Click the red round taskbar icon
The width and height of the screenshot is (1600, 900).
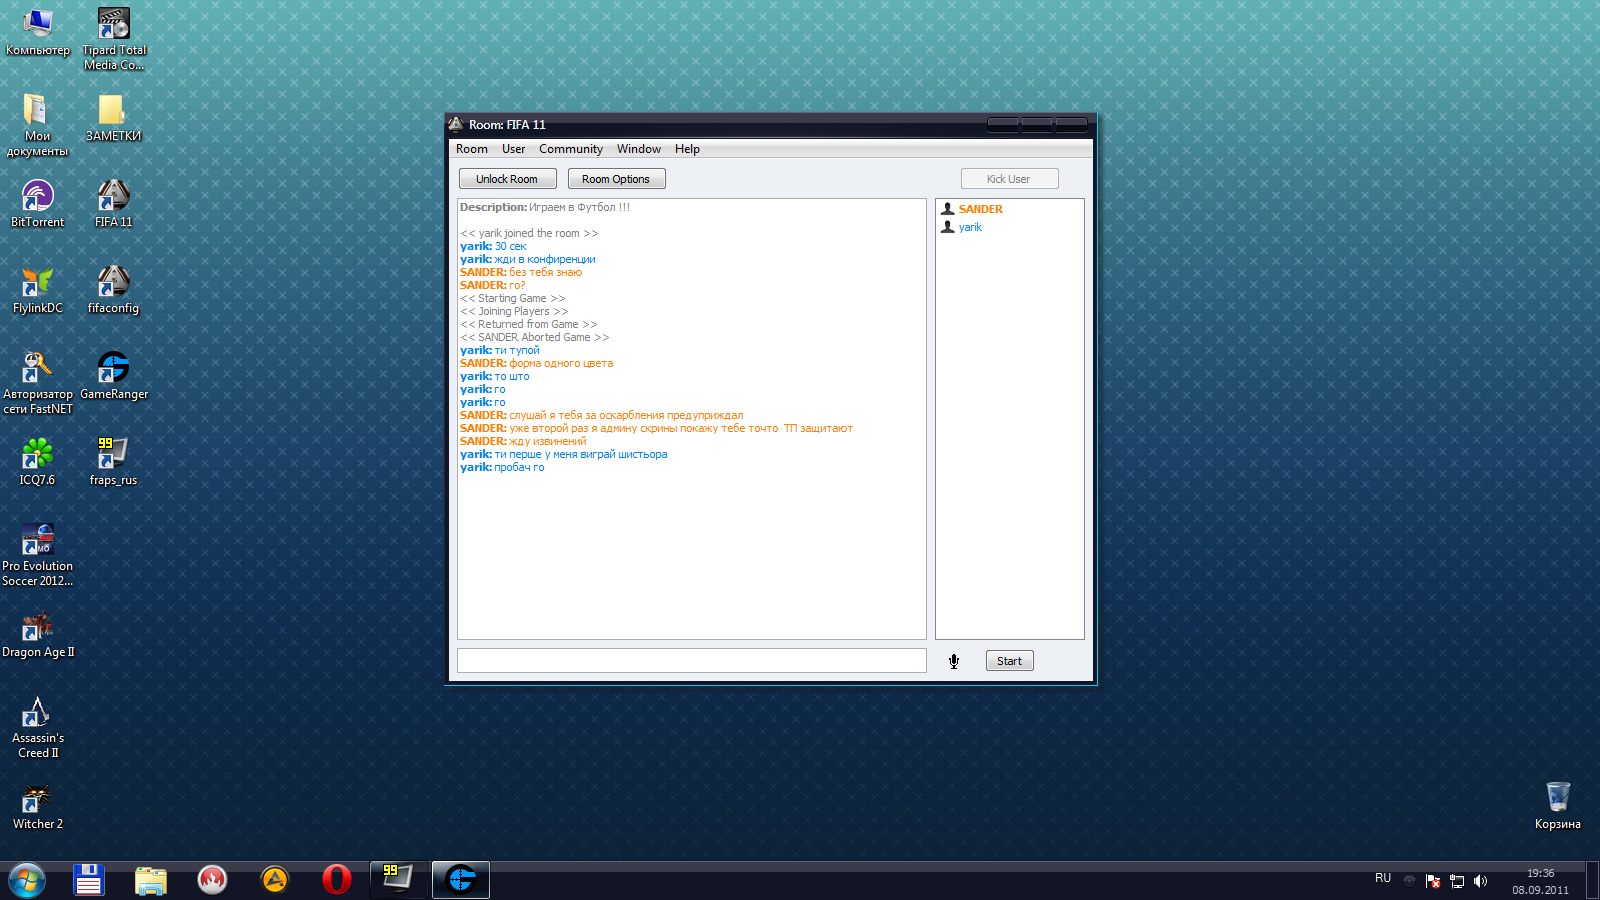213,880
